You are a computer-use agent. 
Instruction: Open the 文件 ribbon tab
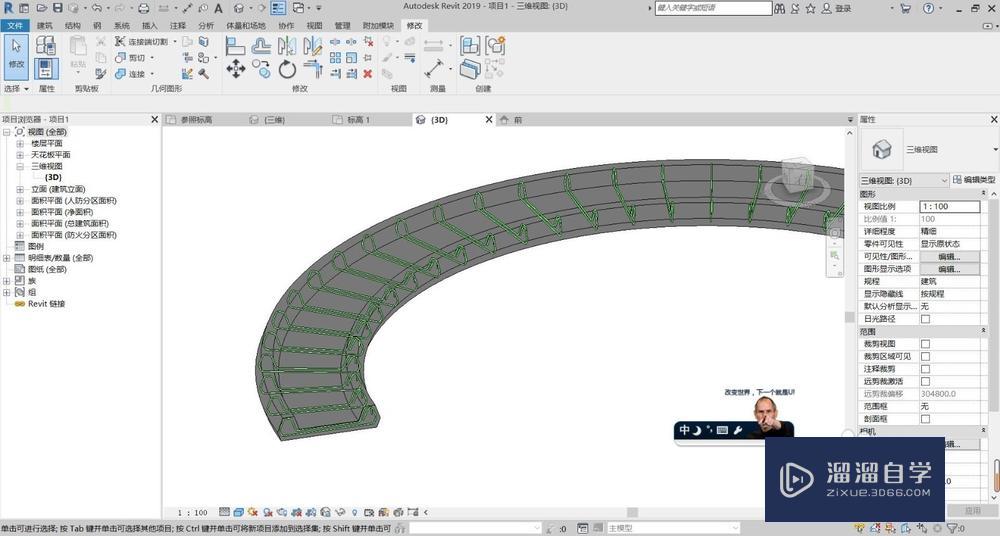pyautogui.click(x=15, y=26)
